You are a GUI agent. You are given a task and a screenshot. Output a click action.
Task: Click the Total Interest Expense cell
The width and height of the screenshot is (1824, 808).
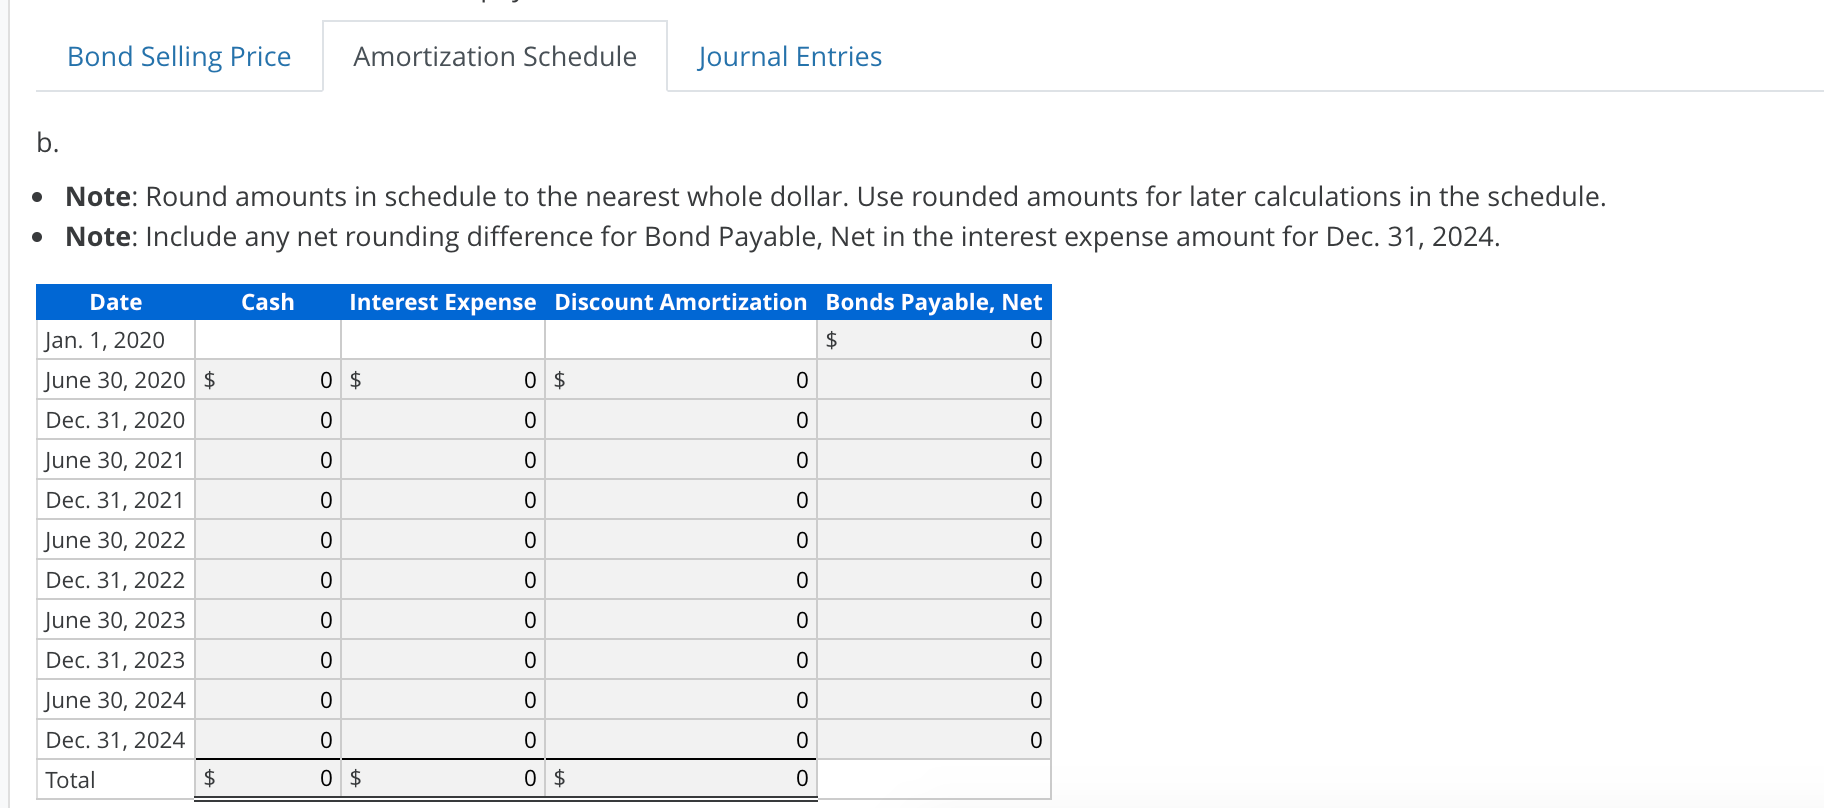443,779
